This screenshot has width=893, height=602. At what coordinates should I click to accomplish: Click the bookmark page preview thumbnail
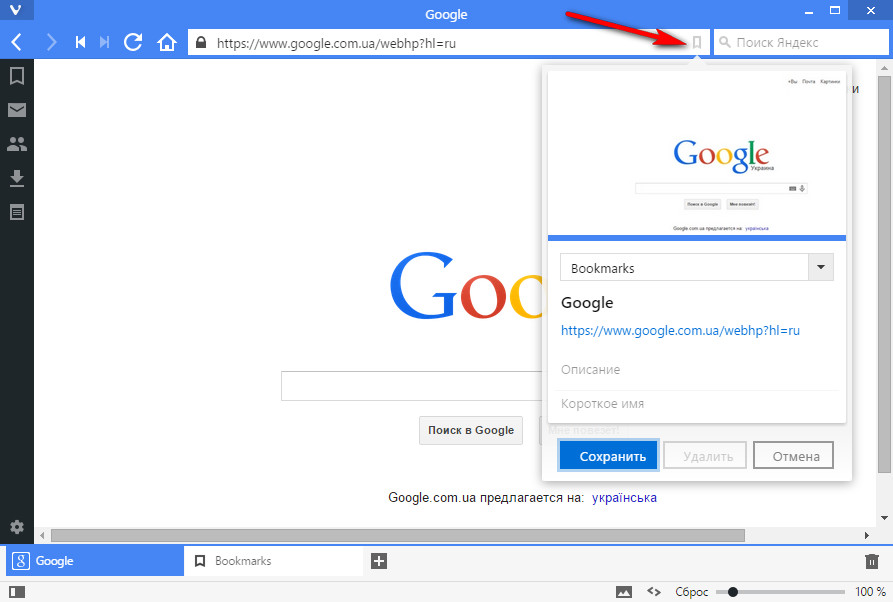coord(697,154)
